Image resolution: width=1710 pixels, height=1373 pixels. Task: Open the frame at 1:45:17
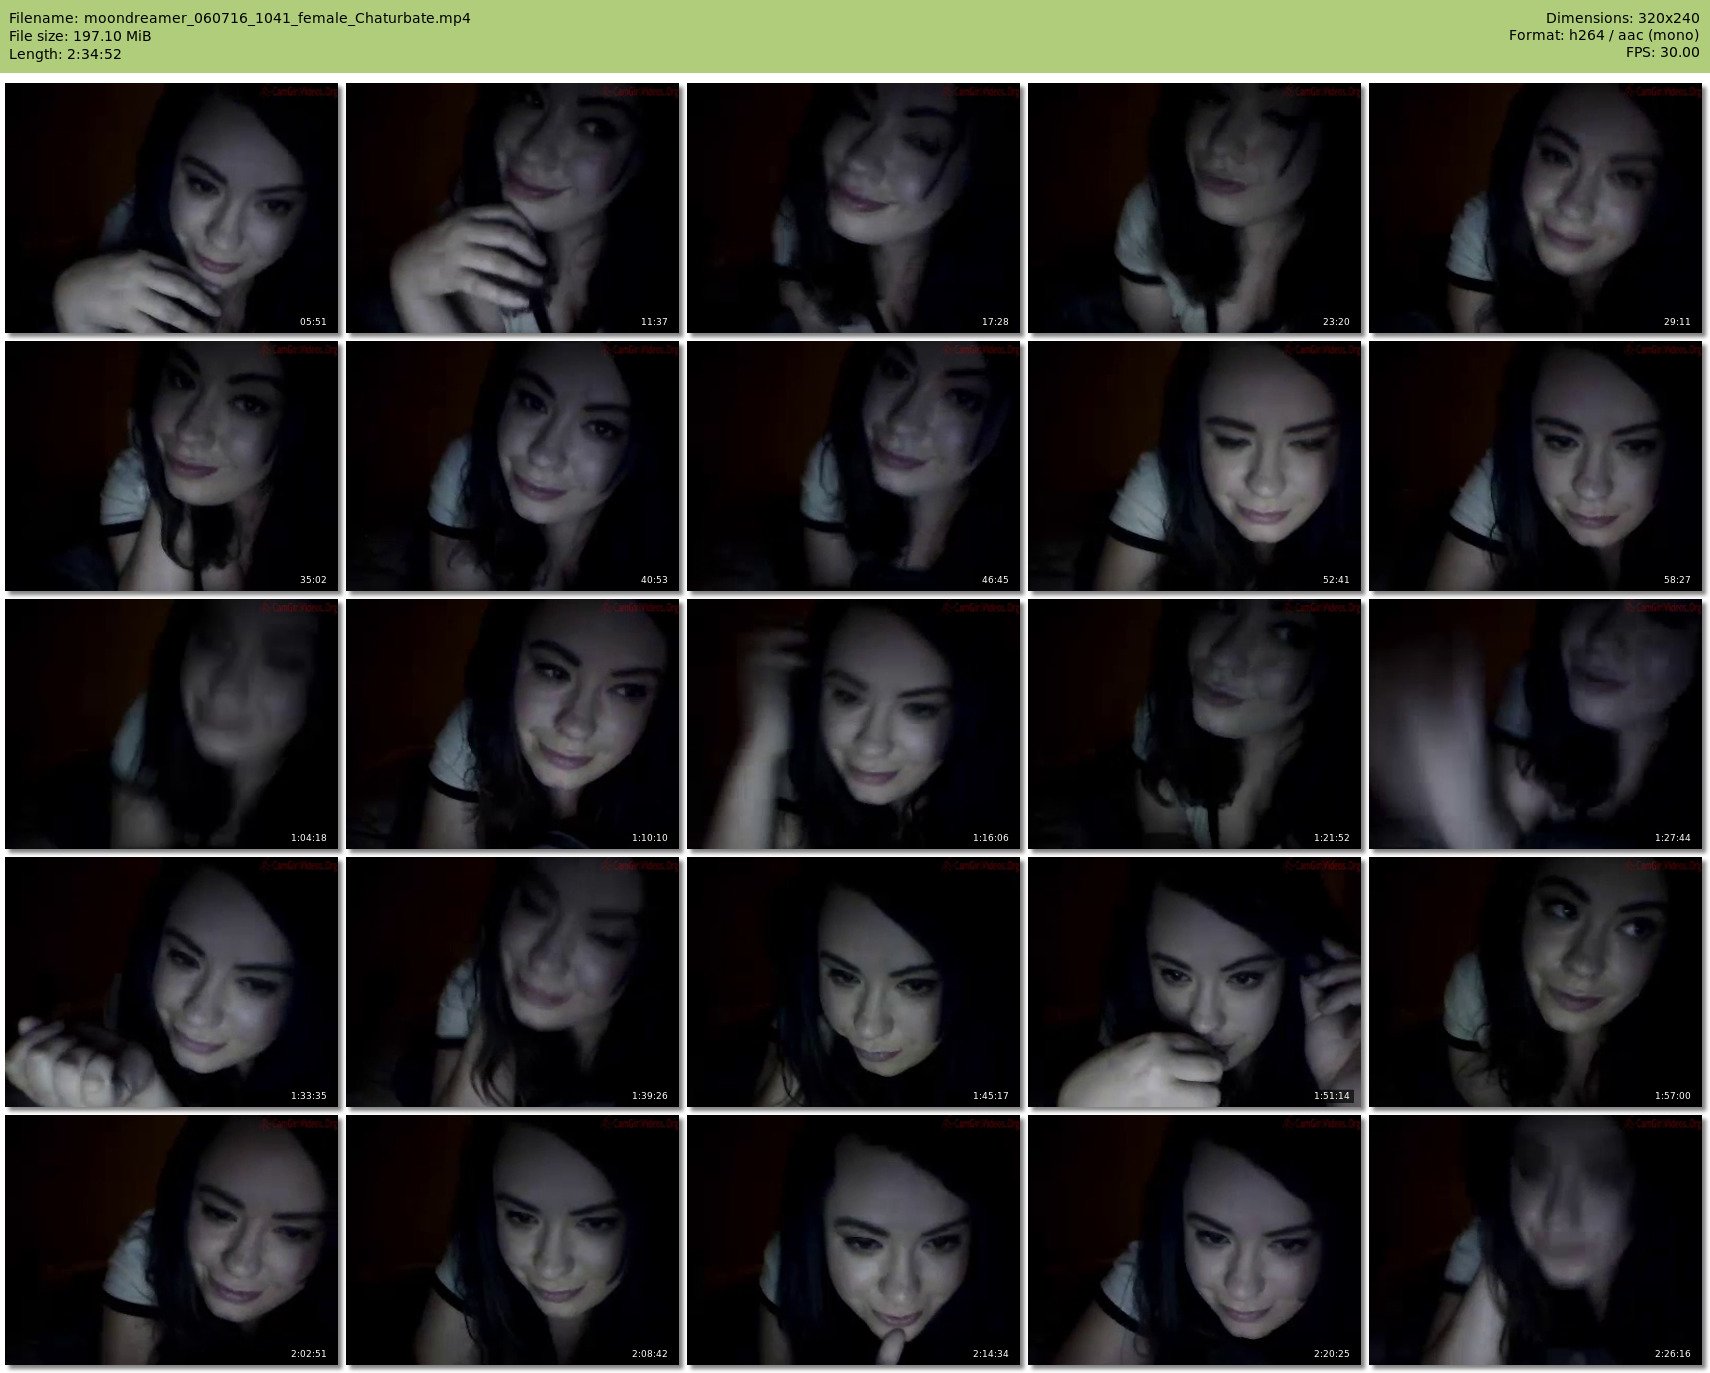(854, 982)
